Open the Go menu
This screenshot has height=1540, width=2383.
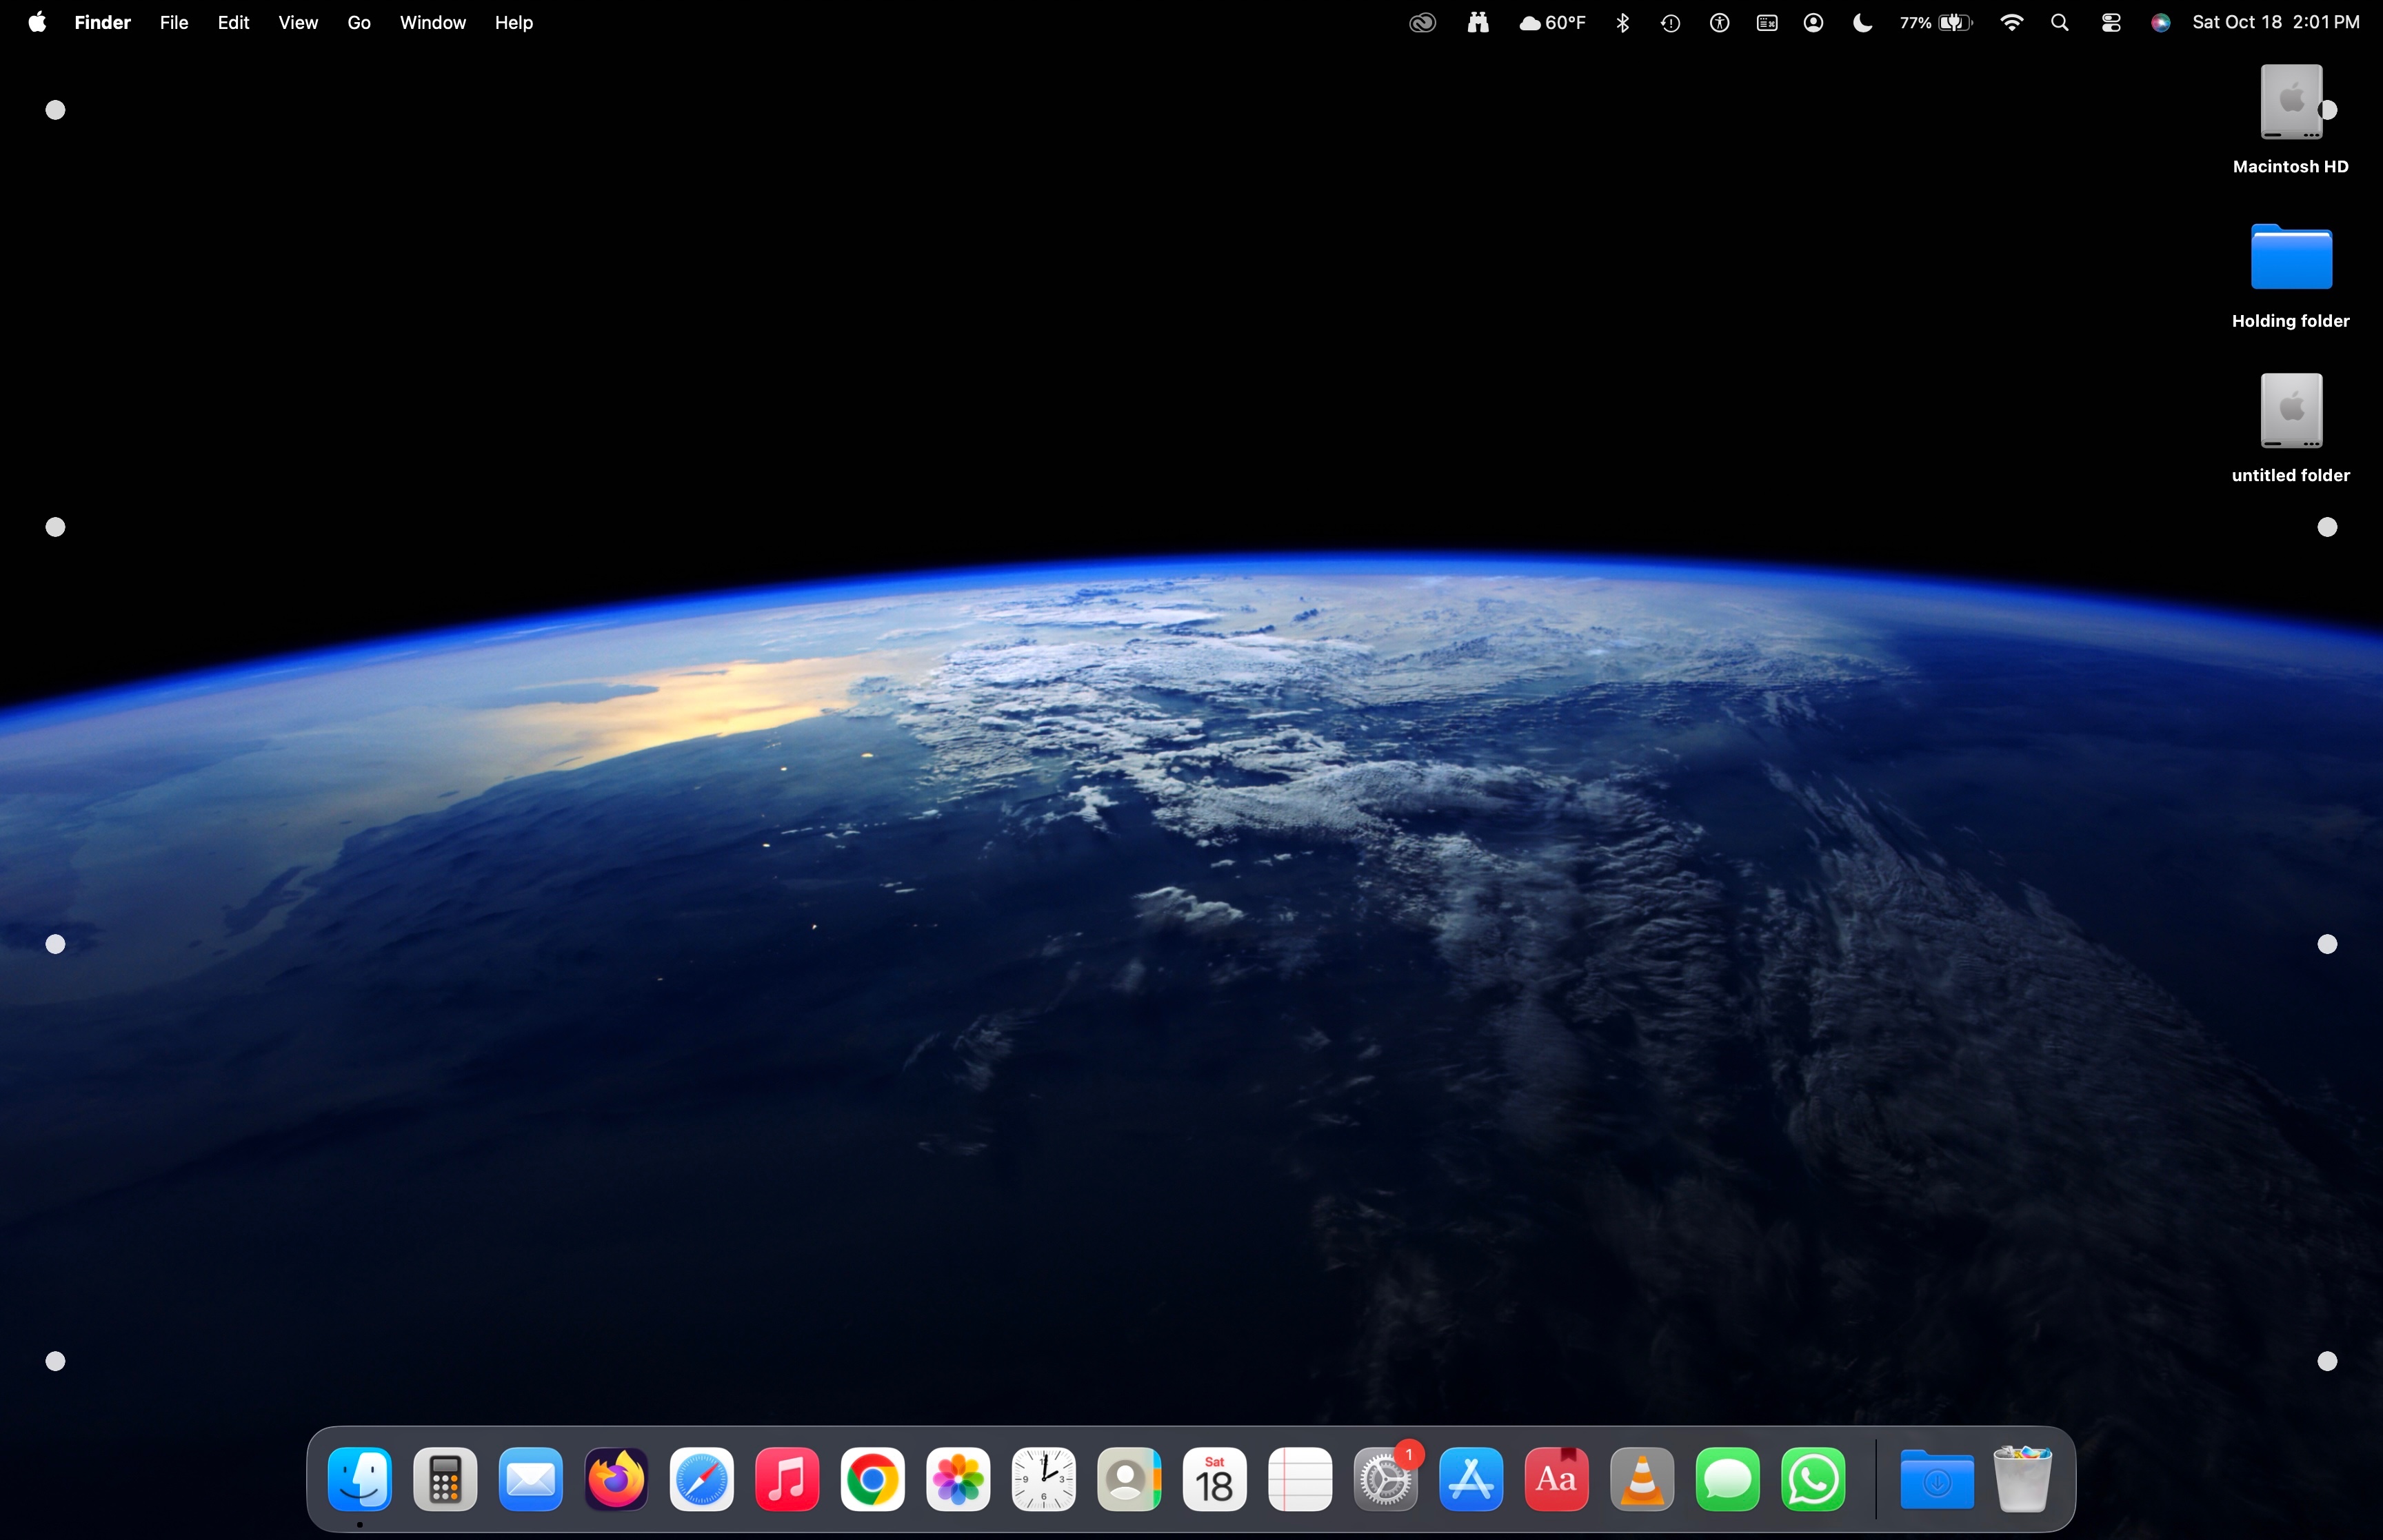pos(358,23)
